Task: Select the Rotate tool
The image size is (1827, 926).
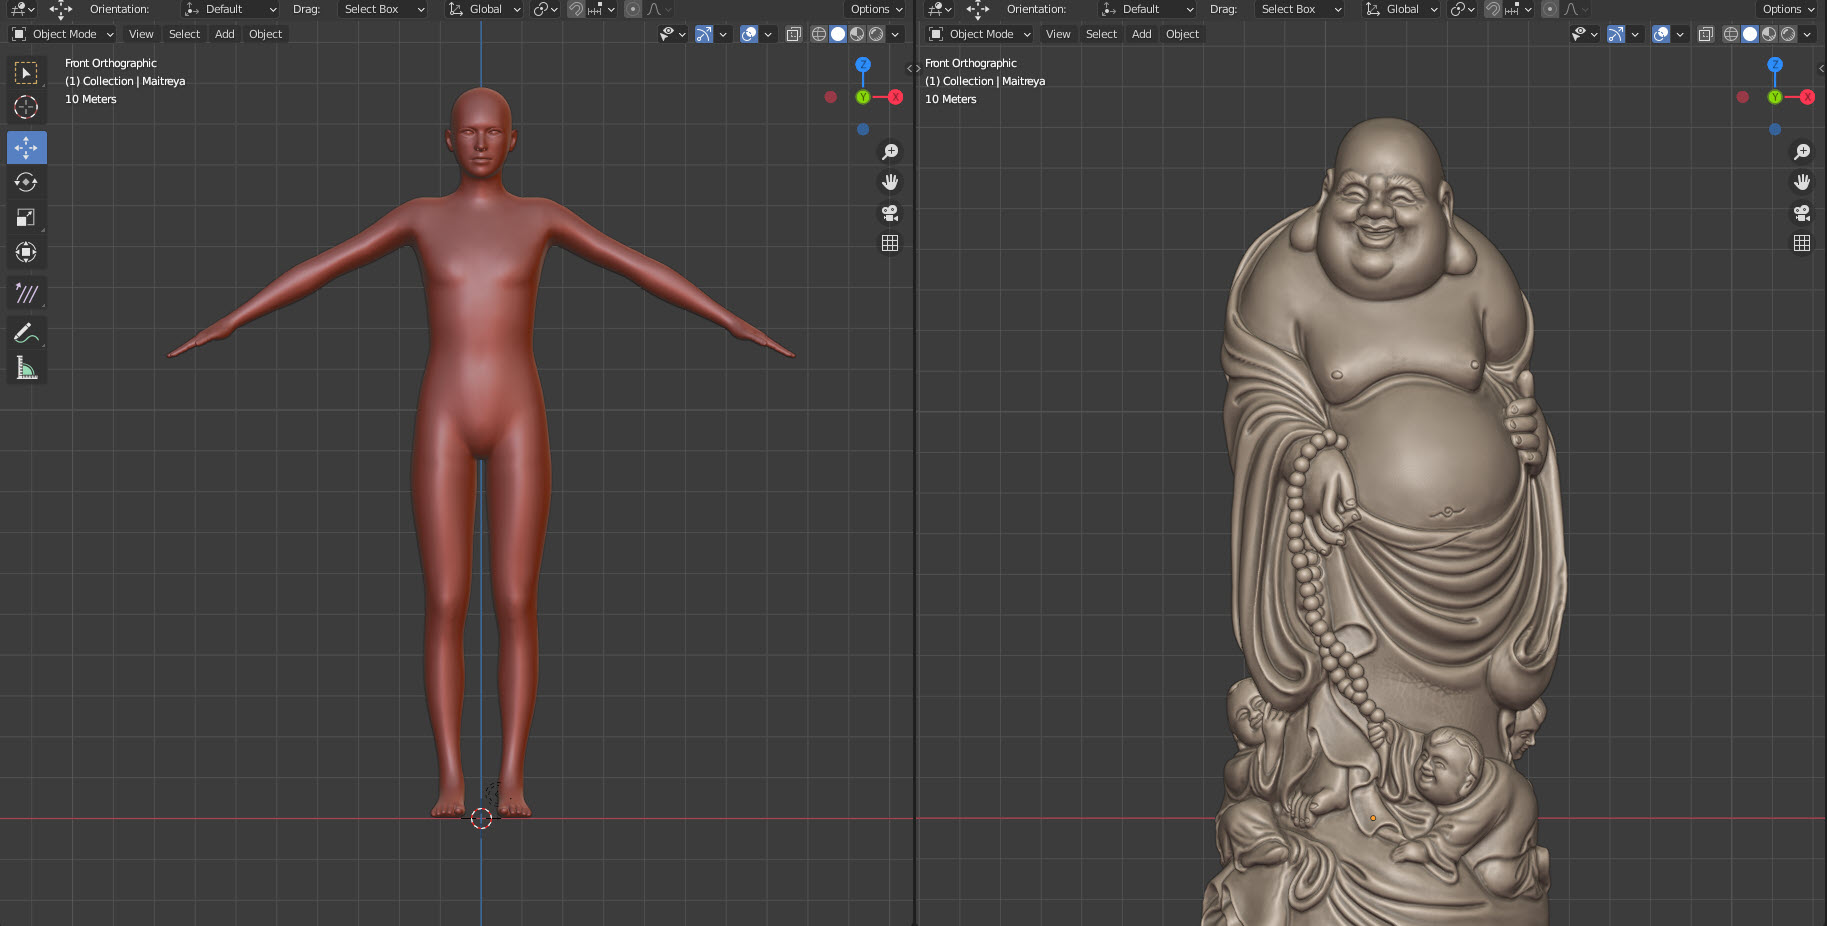Action: coord(26,183)
